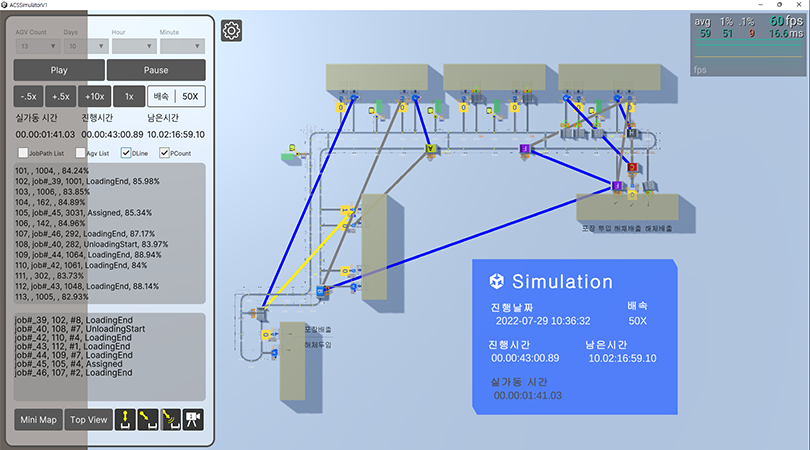Click the camera on tripod icon
The height and width of the screenshot is (450, 810).
(194, 419)
